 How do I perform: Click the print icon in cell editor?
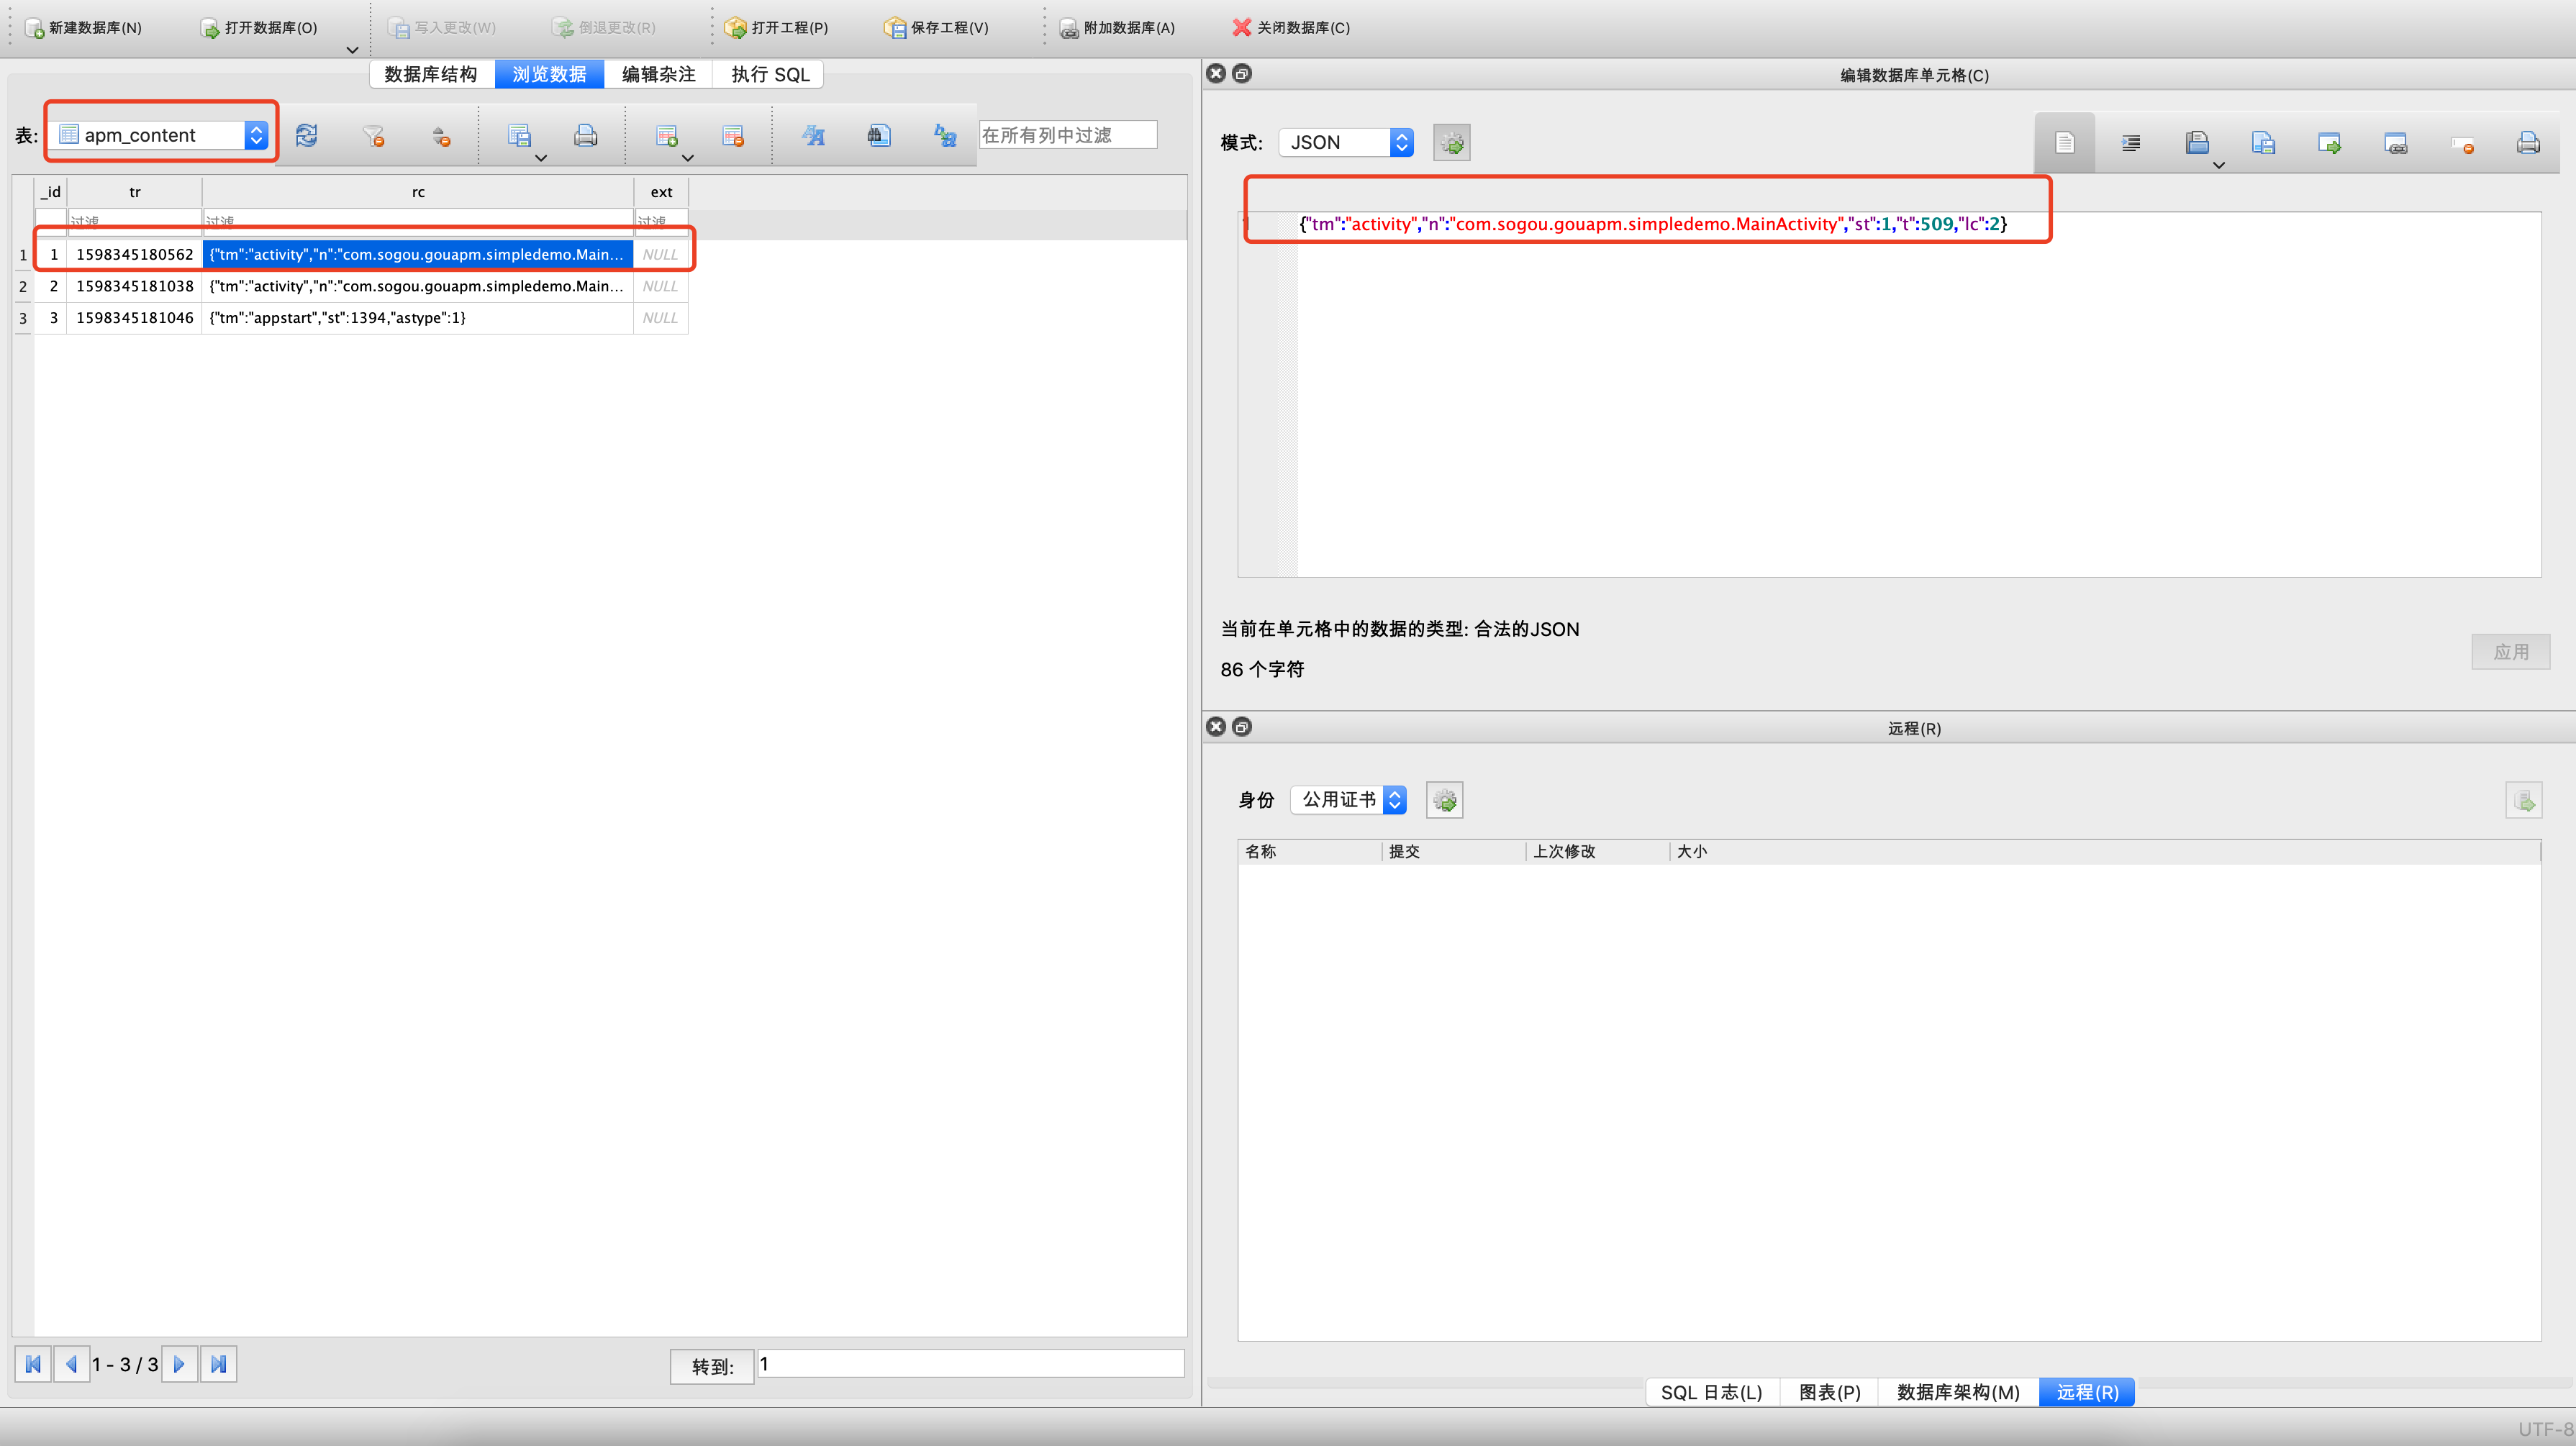(x=2527, y=143)
